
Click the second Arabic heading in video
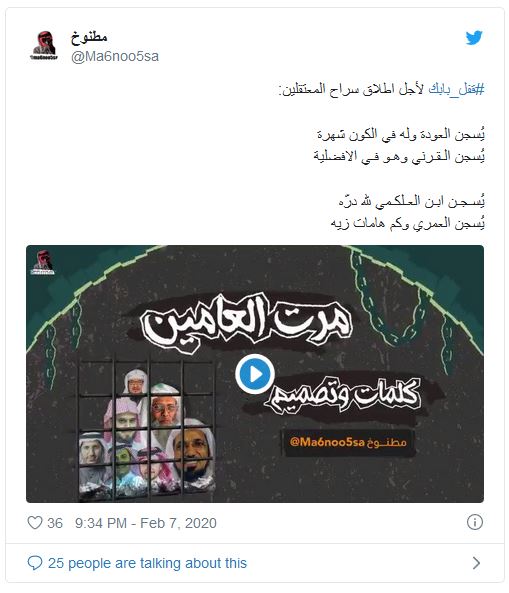coord(343,396)
